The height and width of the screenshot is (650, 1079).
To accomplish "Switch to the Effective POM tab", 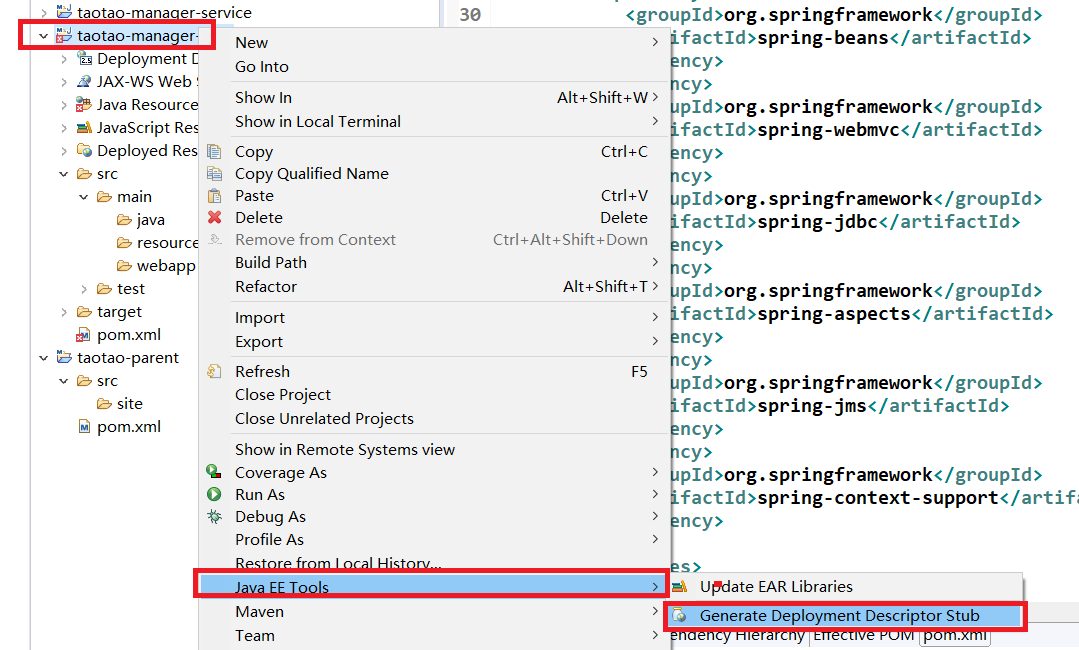I will pos(864,635).
